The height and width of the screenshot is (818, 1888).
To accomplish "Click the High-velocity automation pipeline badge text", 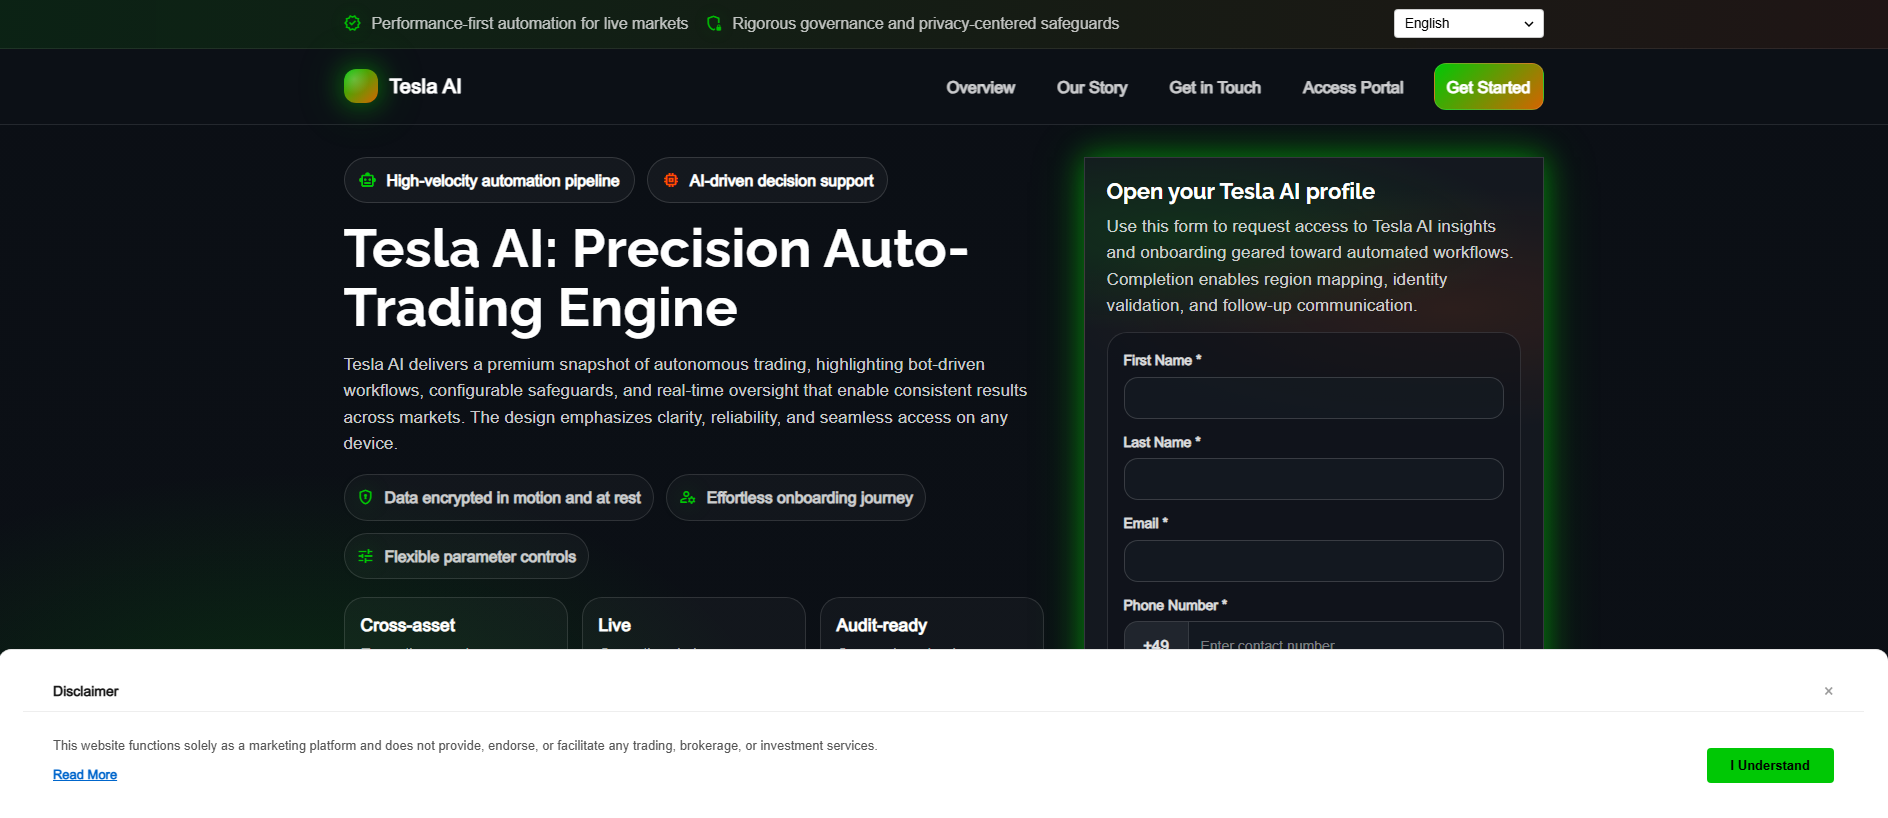I will 503,181.
